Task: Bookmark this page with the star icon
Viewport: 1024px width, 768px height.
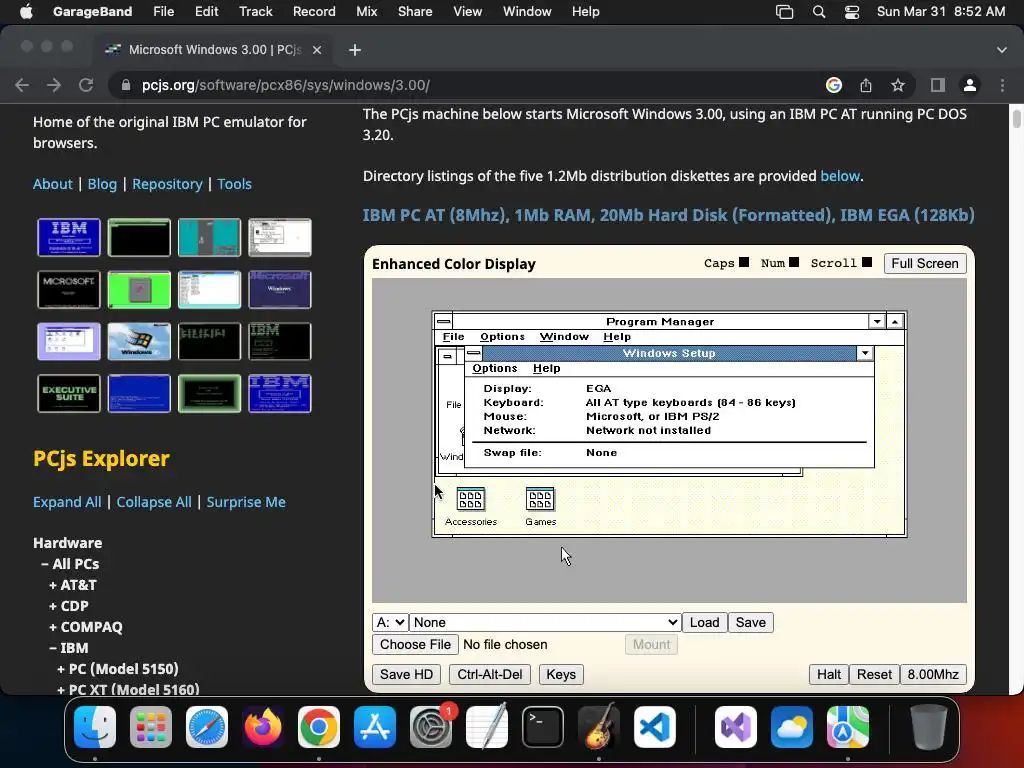Action: tap(898, 85)
